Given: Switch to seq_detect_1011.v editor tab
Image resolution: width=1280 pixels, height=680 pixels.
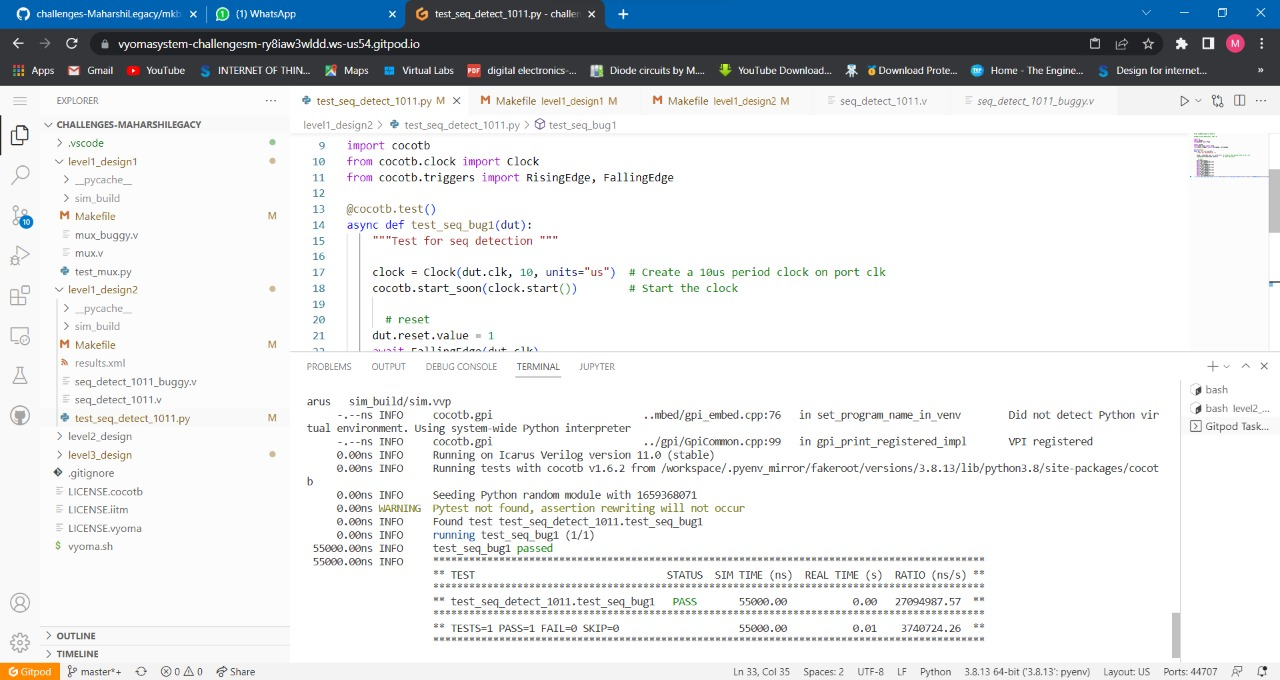Looking at the screenshot, I should [883, 101].
